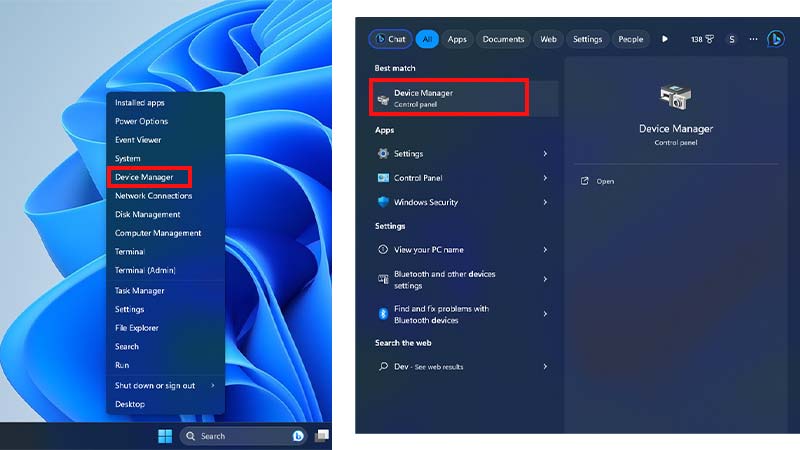The image size is (800, 450).
Task: Click the View your PC name icon
Action: tap(383, 249)
